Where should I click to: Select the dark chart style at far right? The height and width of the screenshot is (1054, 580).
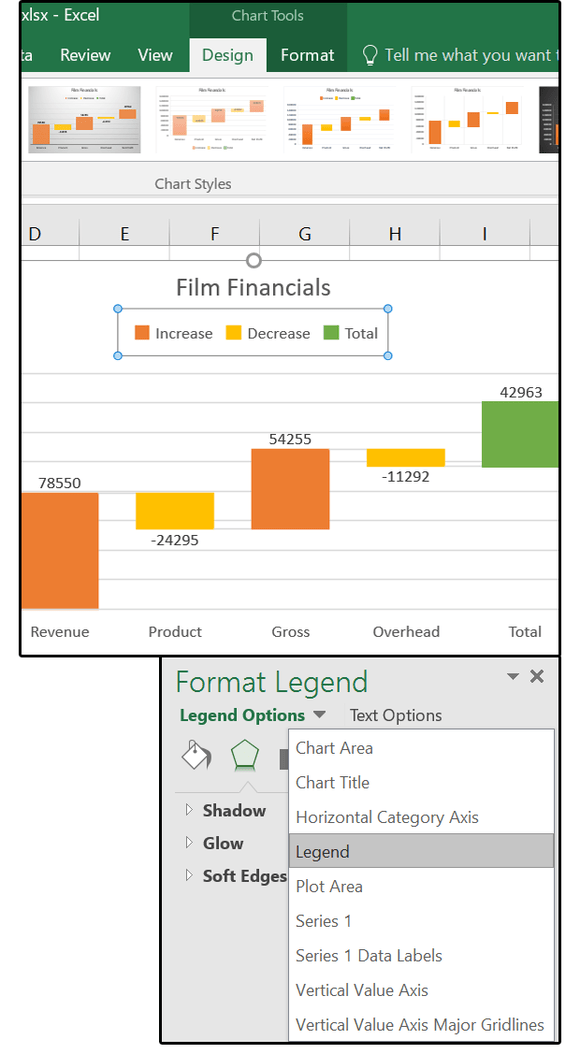click(x=552, y=120)
